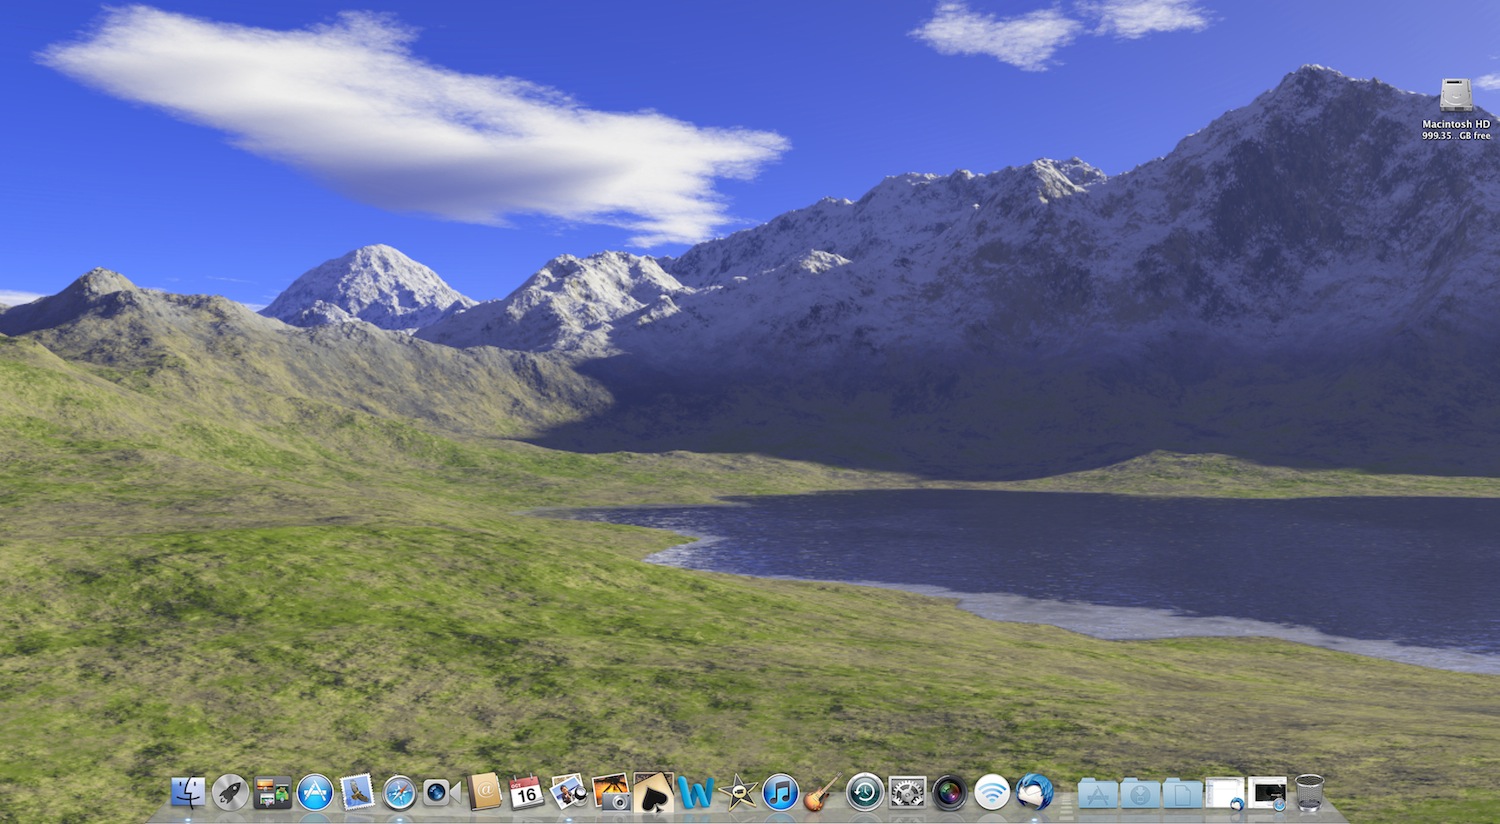Open System Preferences gear icon
This screenshot has height=824, width=1500.
[908, 793]
